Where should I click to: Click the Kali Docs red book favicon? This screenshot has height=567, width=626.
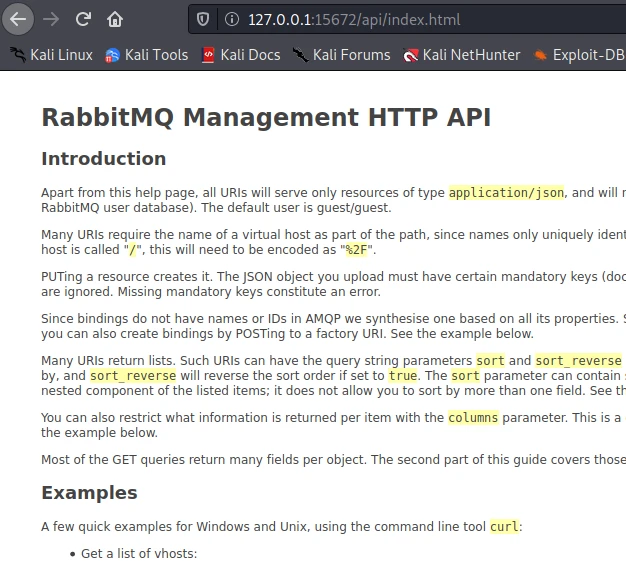[208, 55]
